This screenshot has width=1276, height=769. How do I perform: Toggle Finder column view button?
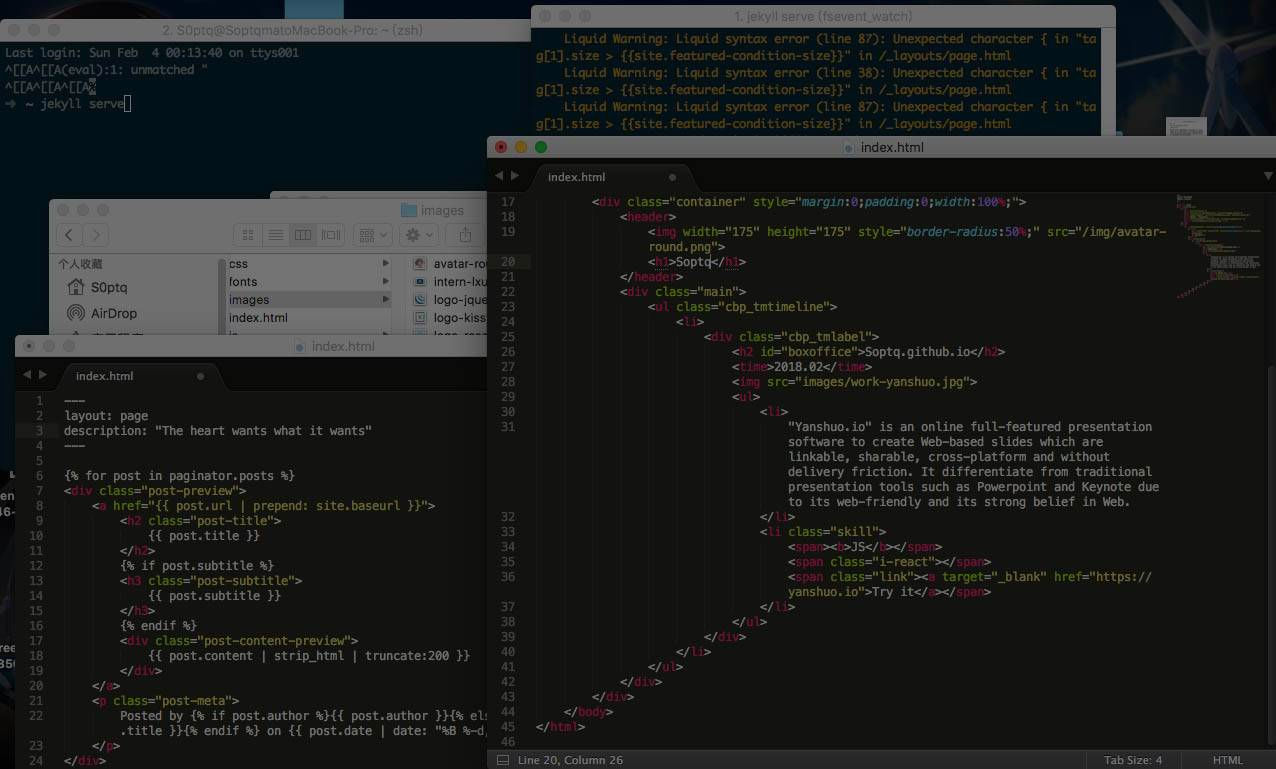(303, 235)
